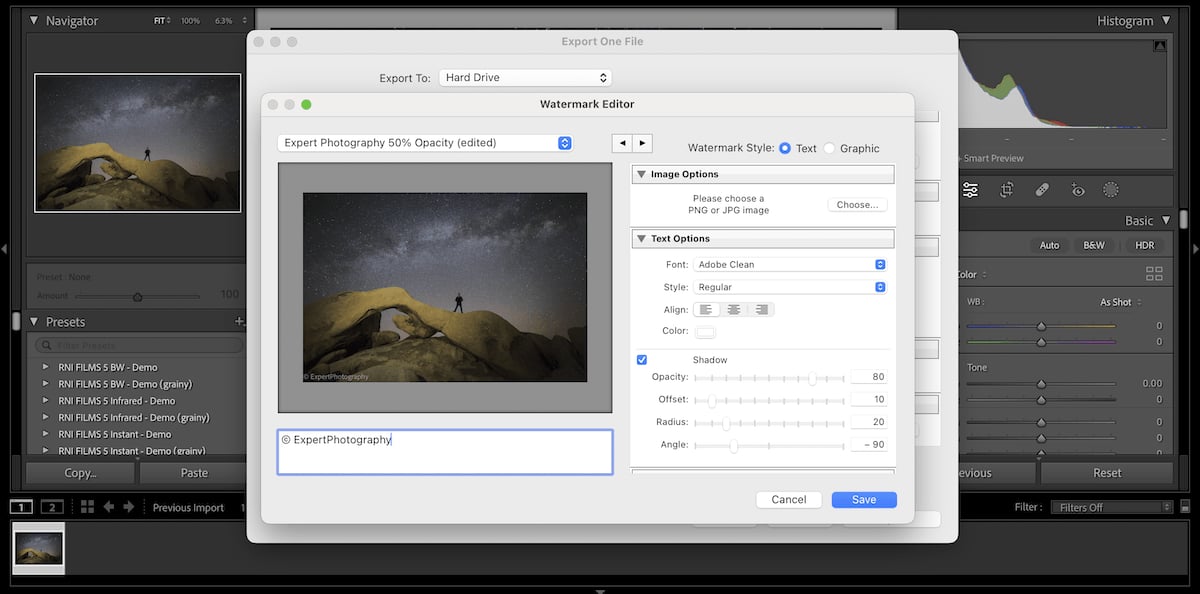Click the right arrow to view next watermark preset

click(x=643, y=143)
